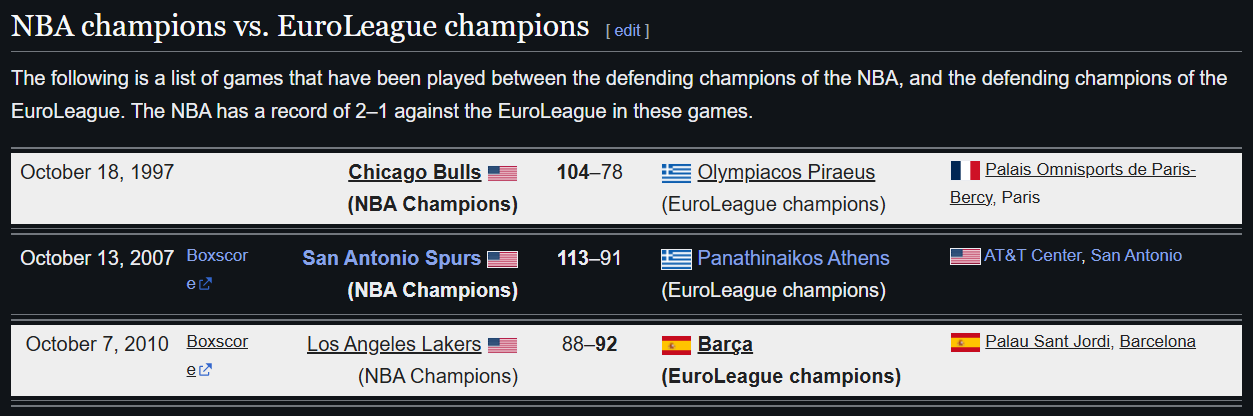
Task: Visit the Palau Sant Jordi venue link
Action: (x=1048, y=341)
